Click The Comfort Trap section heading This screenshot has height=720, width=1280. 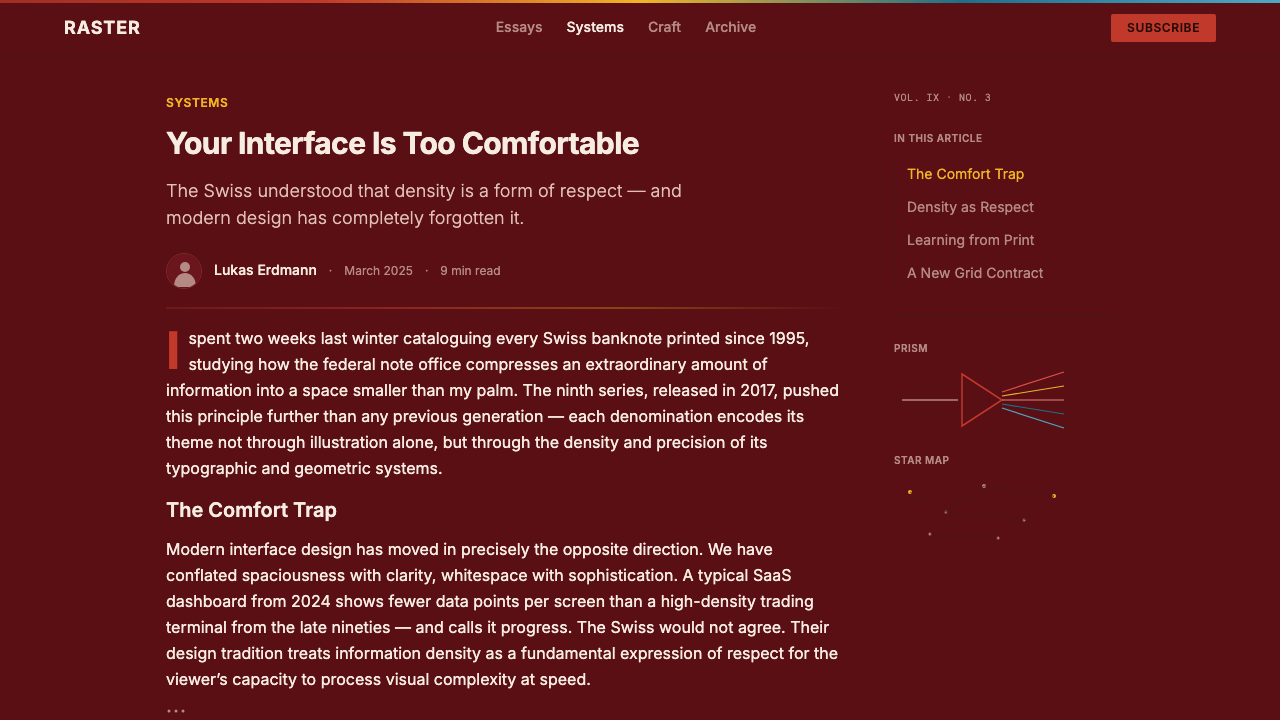251,510
